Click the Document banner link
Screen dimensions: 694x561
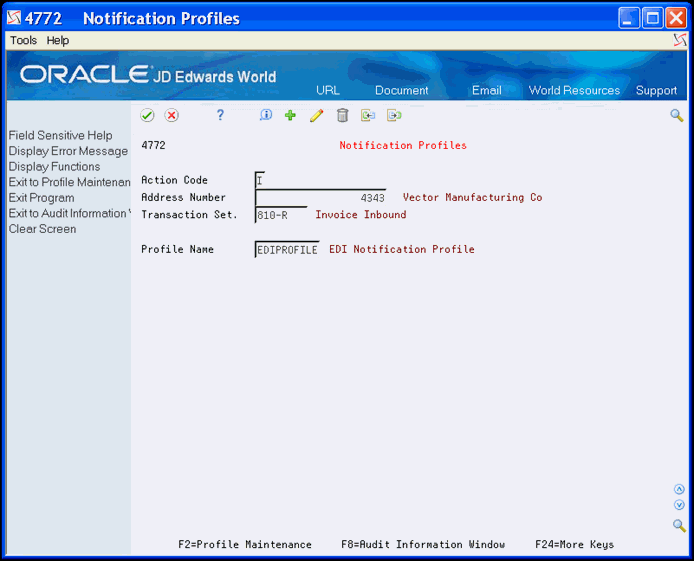tap(401, 90)
